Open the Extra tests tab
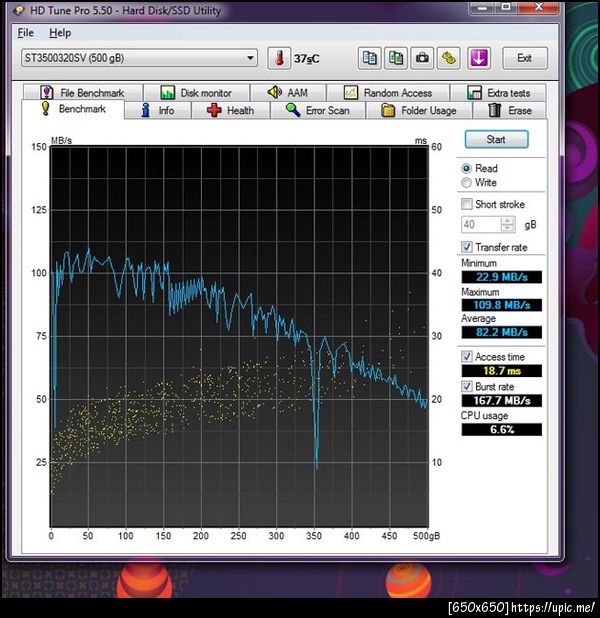 click(x=498, y=93)
